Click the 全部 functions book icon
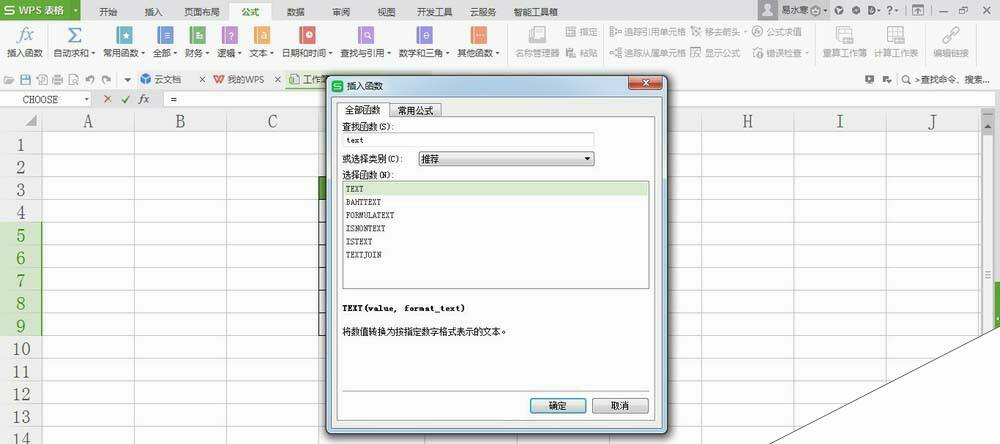This screenshot has width=1000, height=444. (165, 35)
